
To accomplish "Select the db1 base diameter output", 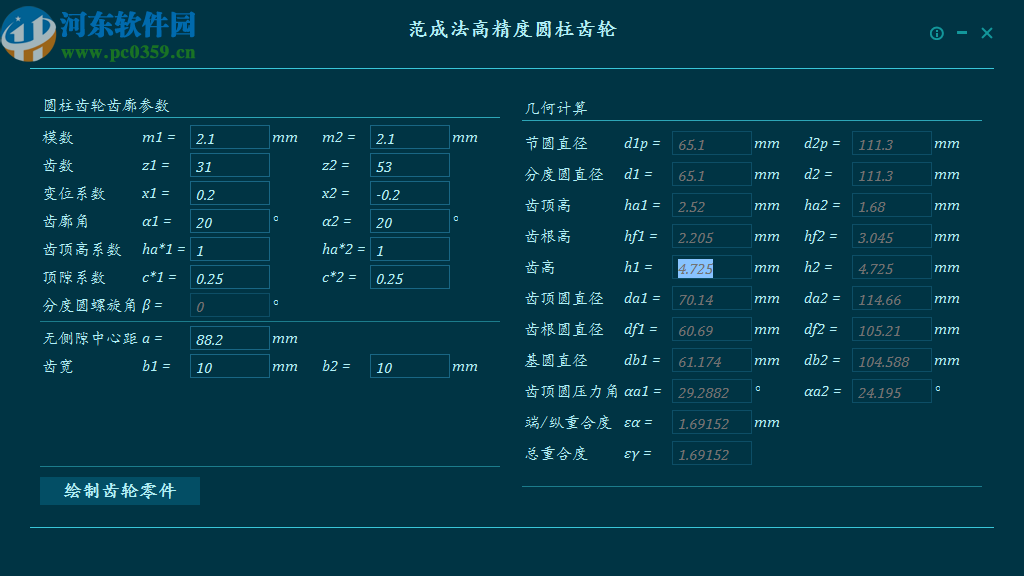I will point(712,360).
